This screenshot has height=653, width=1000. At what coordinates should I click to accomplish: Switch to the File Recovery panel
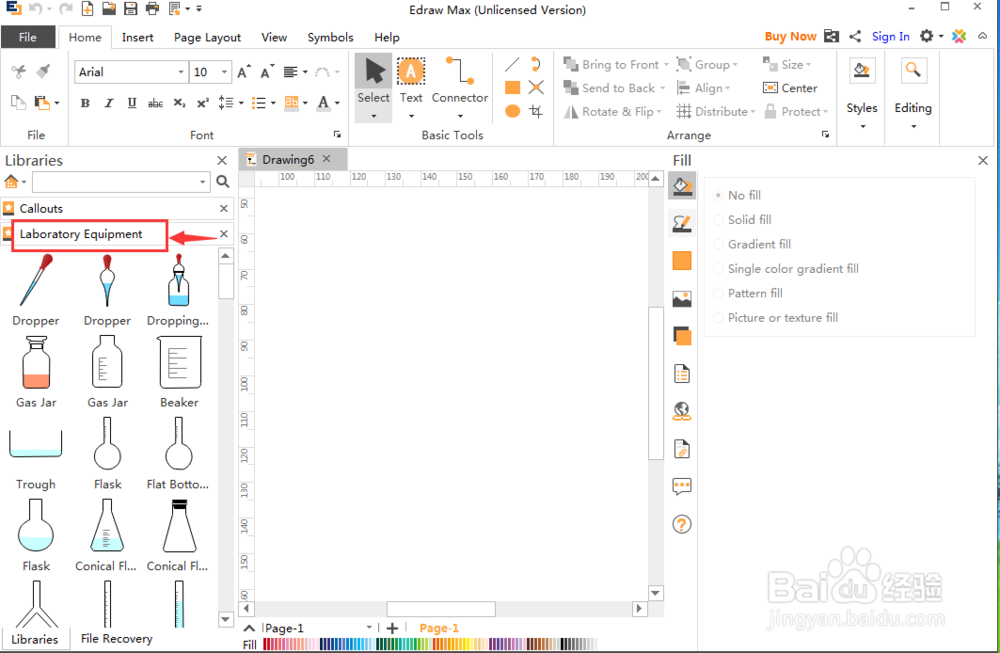[x=117, y=638]
